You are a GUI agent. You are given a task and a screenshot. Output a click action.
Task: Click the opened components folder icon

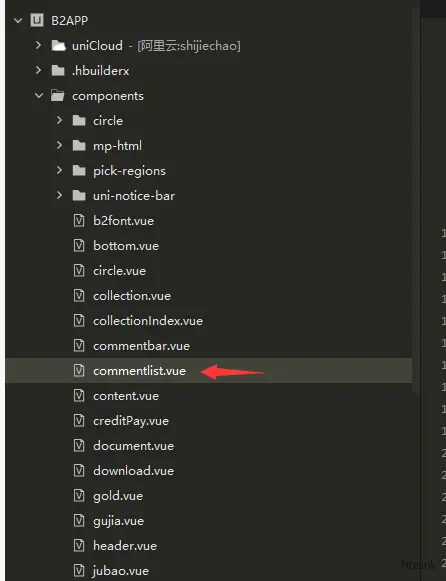[57, 96]
